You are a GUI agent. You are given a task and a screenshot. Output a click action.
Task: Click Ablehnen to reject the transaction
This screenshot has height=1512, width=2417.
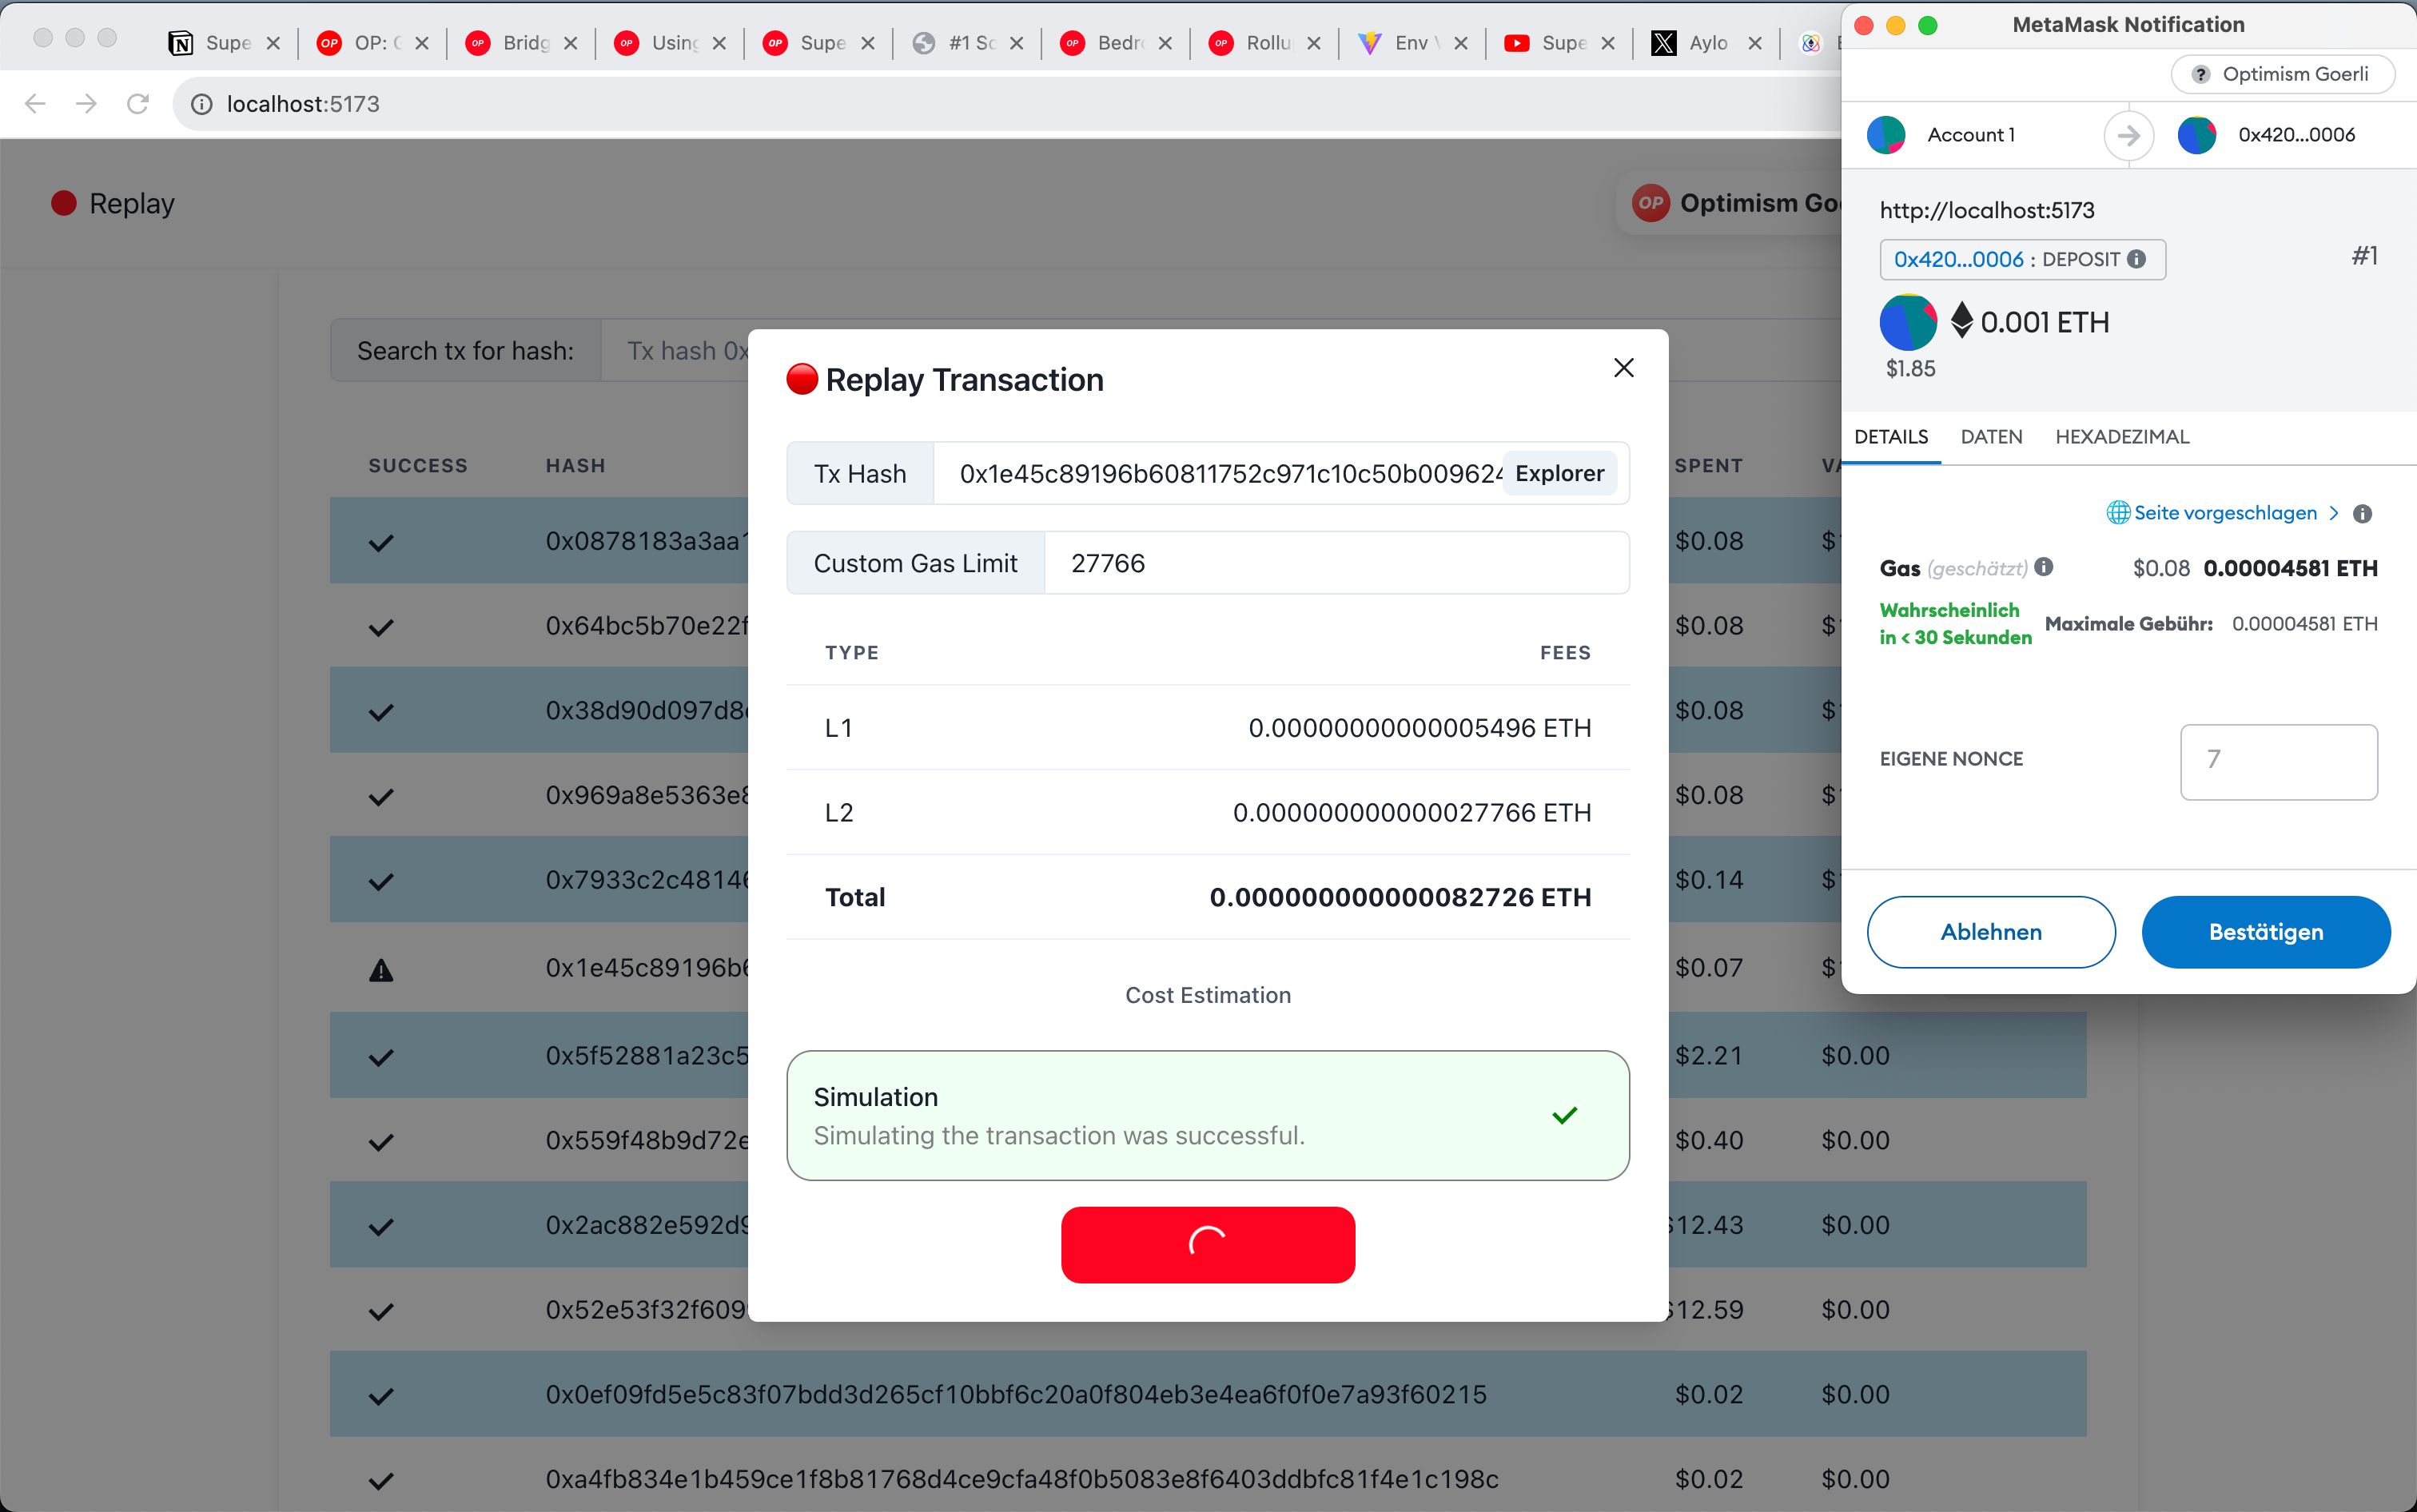[1990, 930]
